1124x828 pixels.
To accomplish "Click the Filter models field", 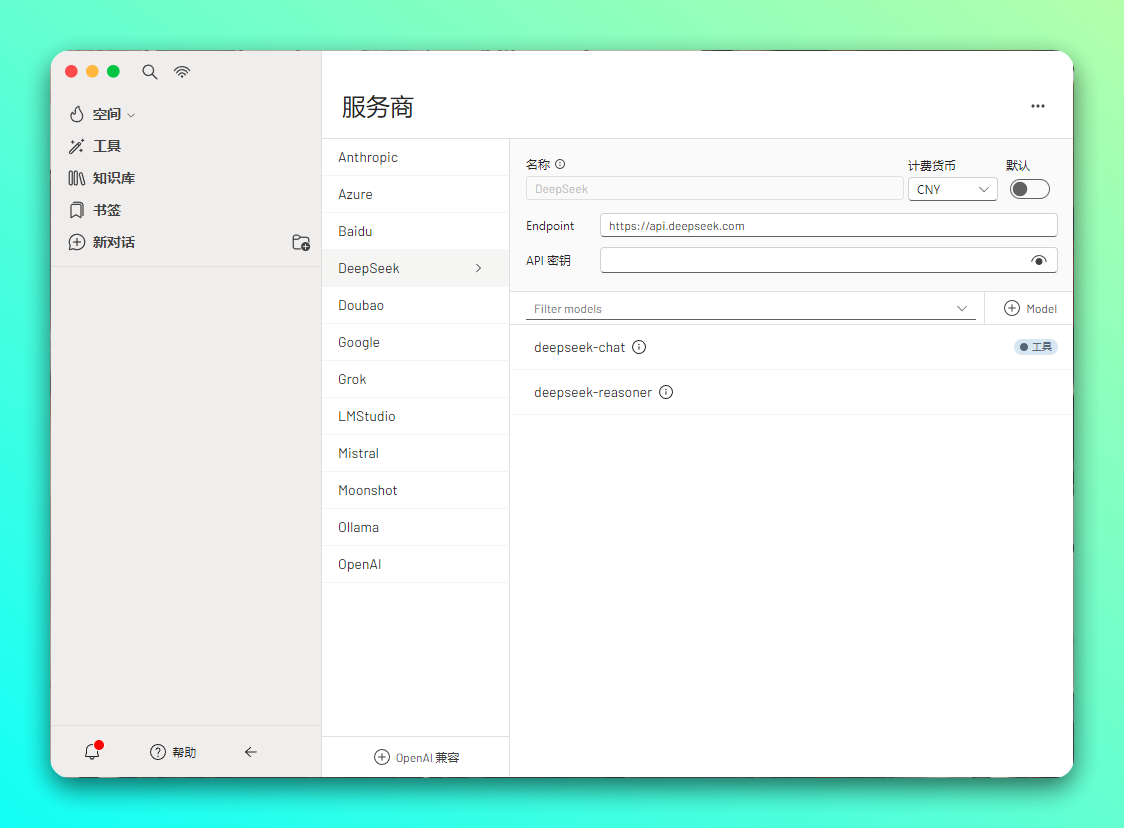I will (x=750, y=309).
